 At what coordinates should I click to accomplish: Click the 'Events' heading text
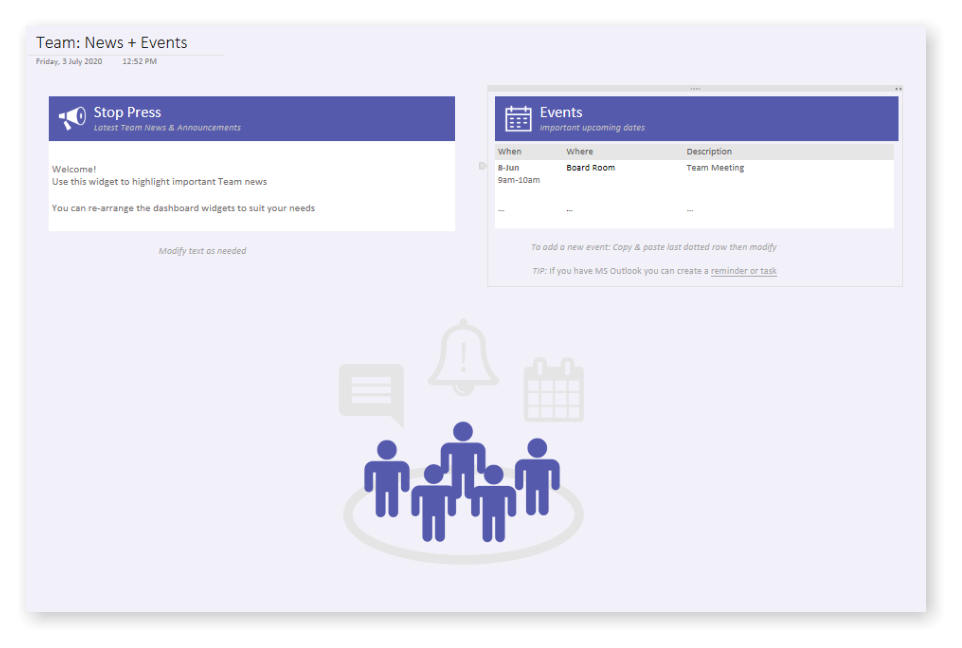561,112
